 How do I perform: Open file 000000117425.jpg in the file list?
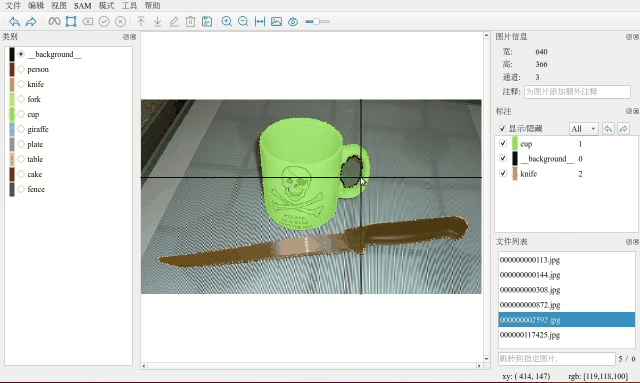pos(567,335)
